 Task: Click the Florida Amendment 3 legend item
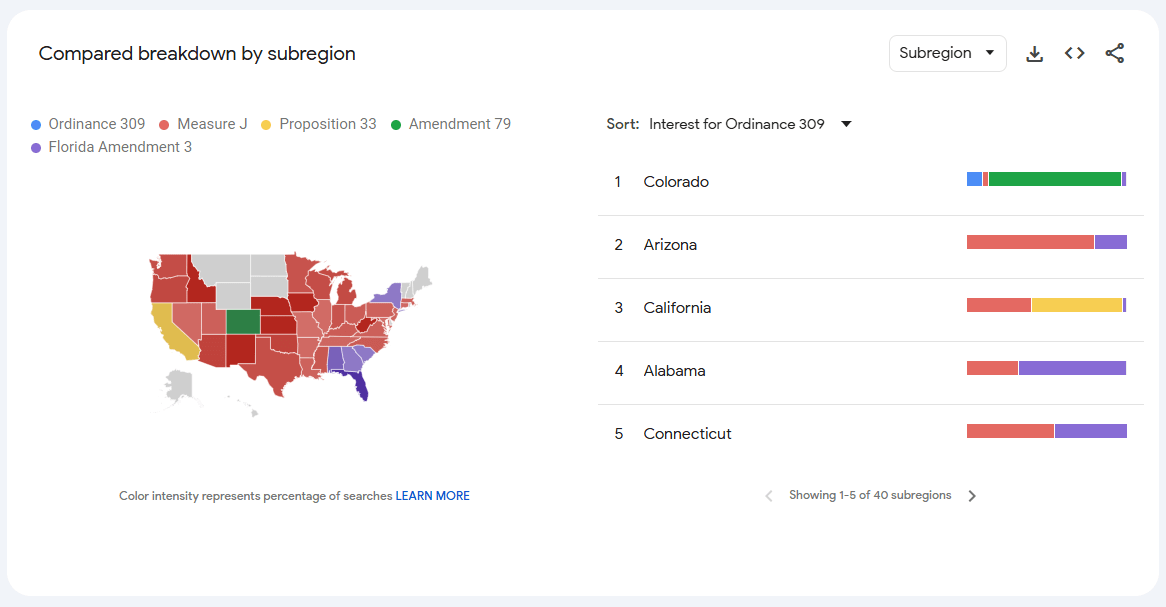(120, 147)
